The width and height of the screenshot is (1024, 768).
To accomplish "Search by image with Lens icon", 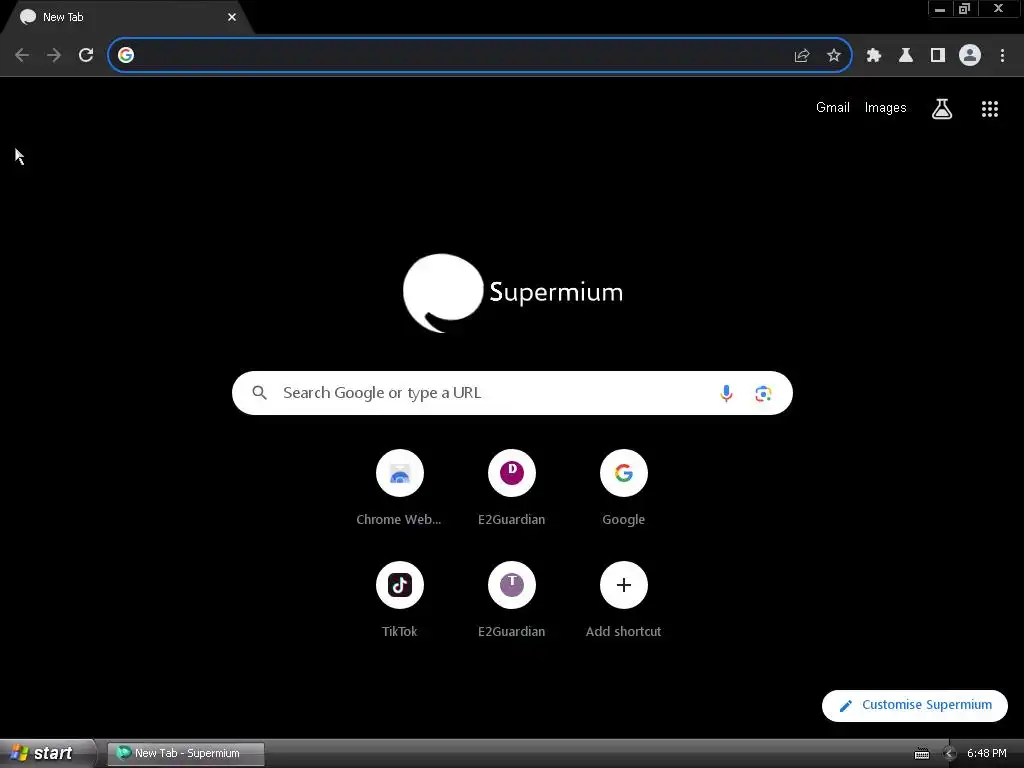I will (763, 393).
